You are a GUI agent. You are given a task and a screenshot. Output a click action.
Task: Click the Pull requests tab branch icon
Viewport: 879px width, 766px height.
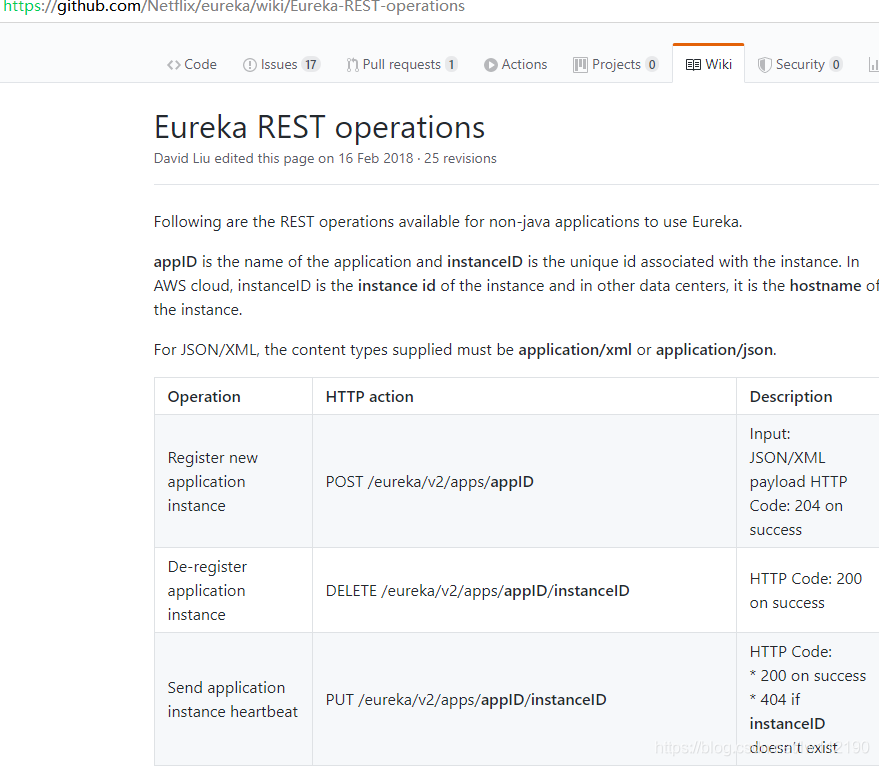[x=352, y=65]
